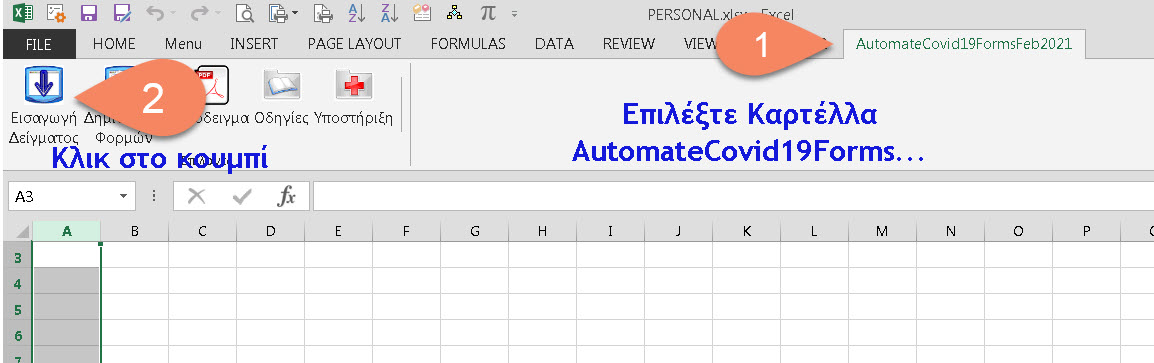The image size is (1154, 363).
Task: Select column F header
Action: pos(406,231)
